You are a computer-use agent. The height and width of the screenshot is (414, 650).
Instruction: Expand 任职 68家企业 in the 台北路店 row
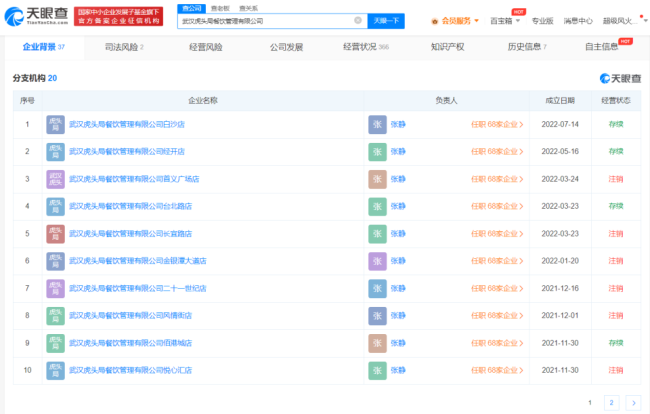pyautogui.click(x=497, y=206)
